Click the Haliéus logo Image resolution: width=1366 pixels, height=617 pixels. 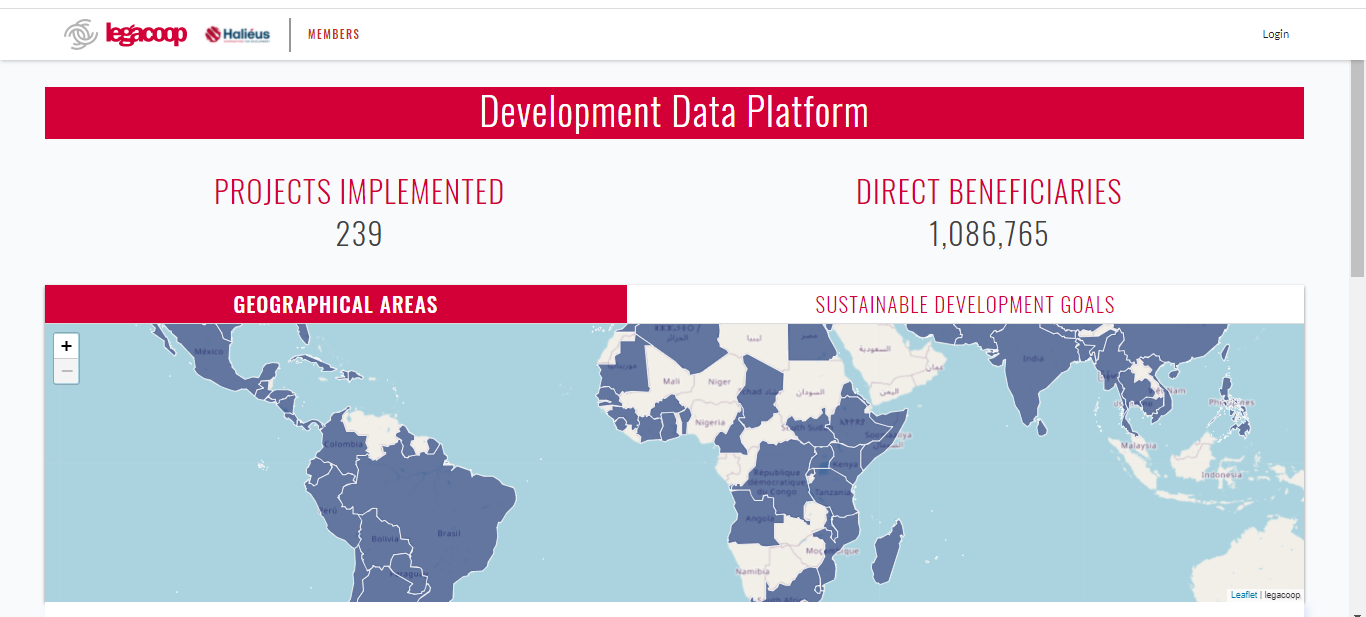(237, 34)
